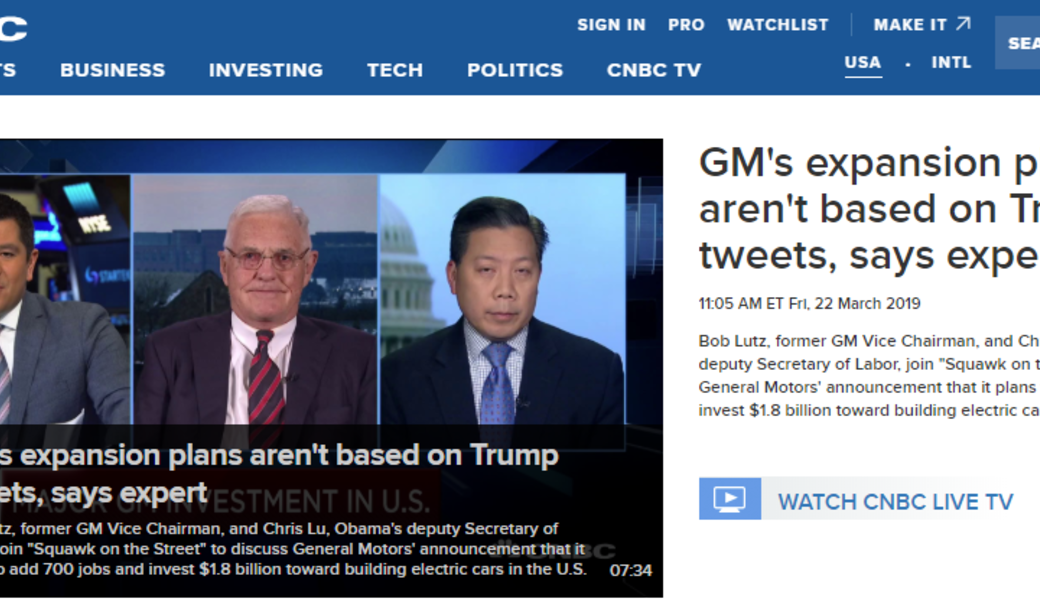Image resolution: width=1040 pixels, height=602 pixels.
Task: Open the PRO section menu
Action: [687, 24]
